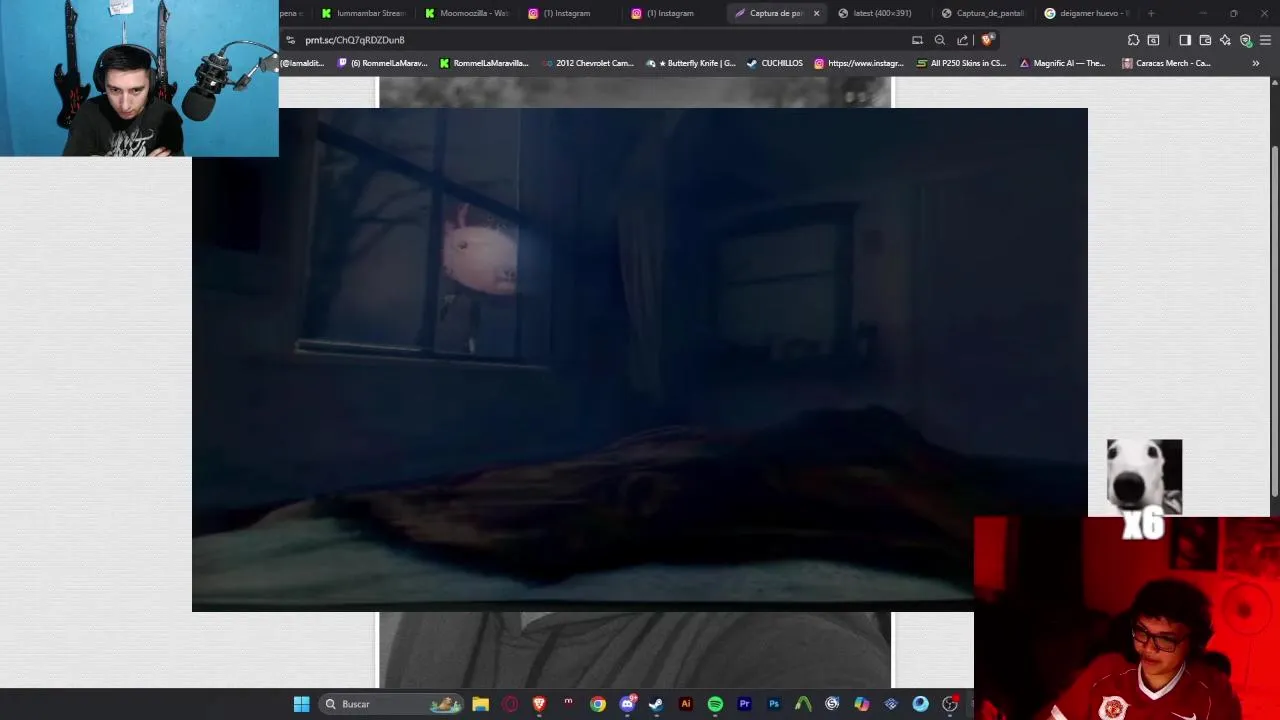Click the dark bedroom screenshot image
The height and width of the screenshot is (720, 1280).
640,359
